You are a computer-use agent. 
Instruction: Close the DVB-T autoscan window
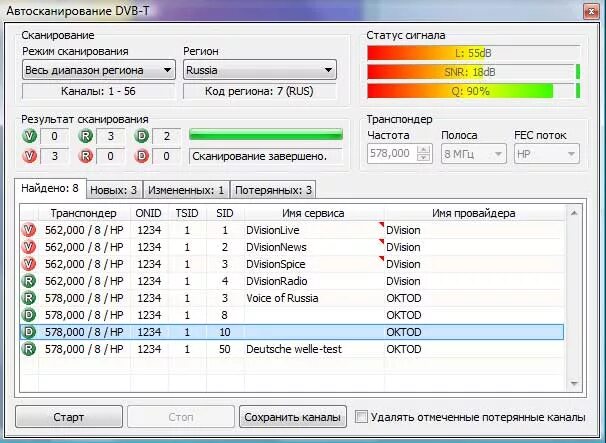click(591, 11)
